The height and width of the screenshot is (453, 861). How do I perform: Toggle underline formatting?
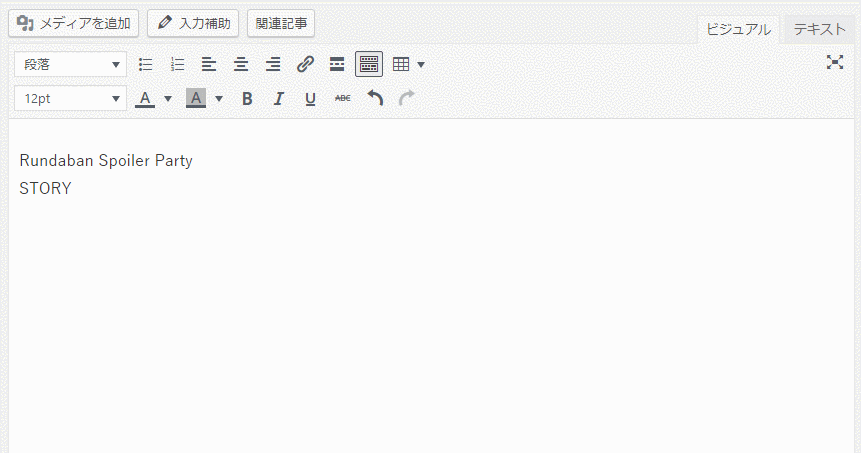pos(310,98)
